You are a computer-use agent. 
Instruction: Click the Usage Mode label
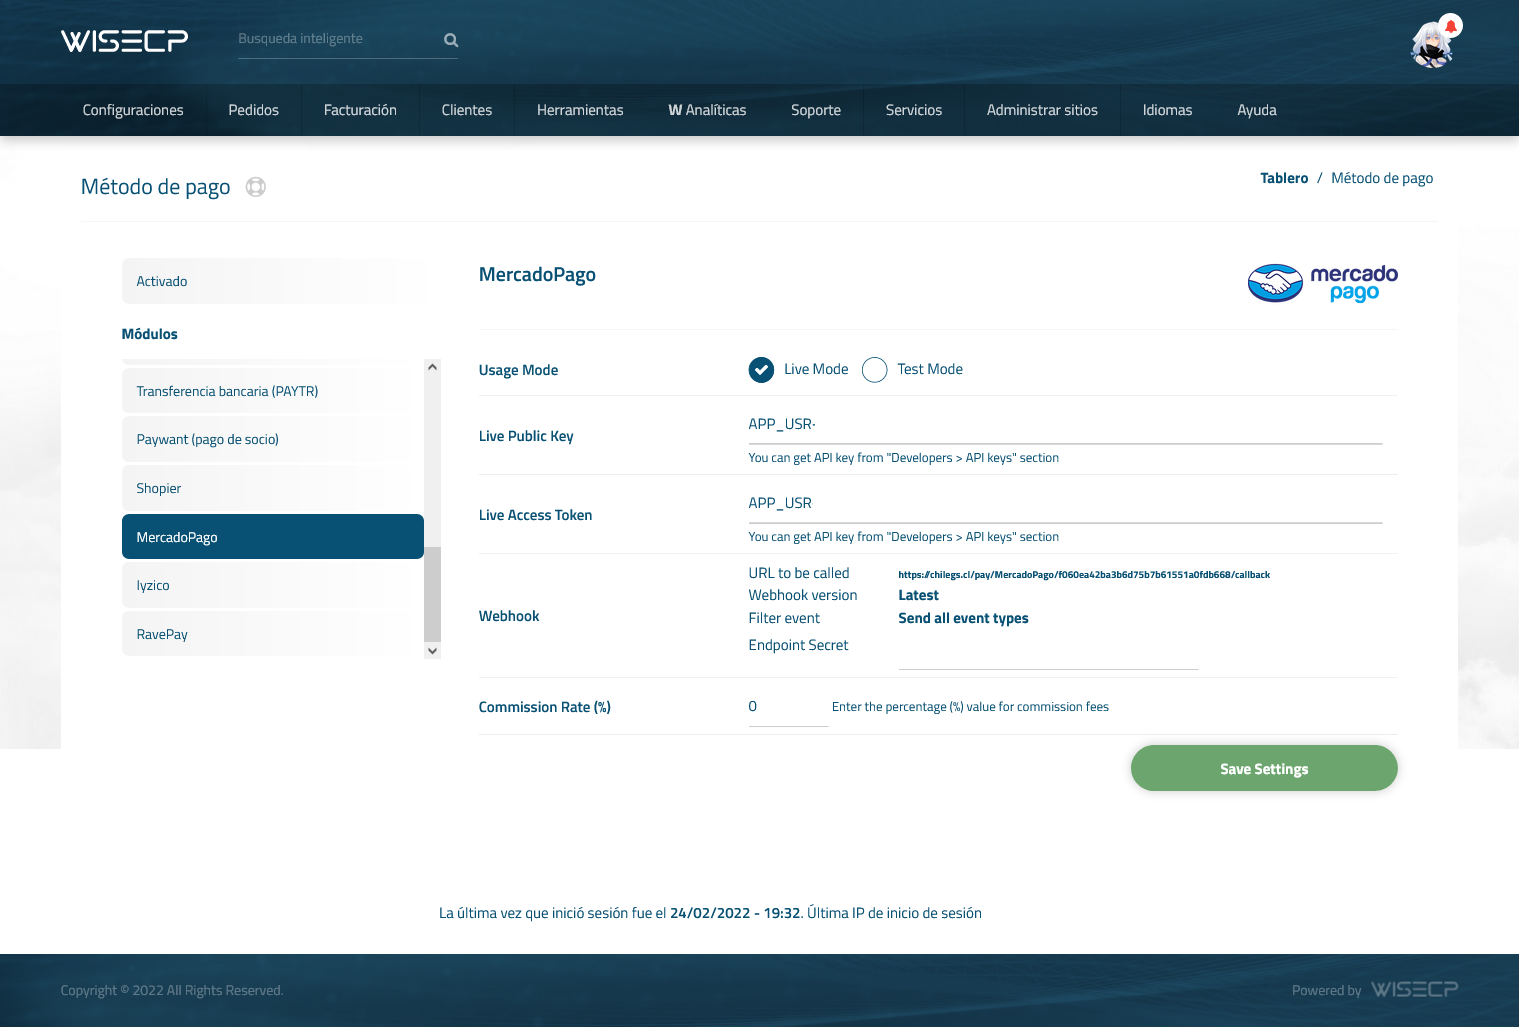tap(518, 370)
